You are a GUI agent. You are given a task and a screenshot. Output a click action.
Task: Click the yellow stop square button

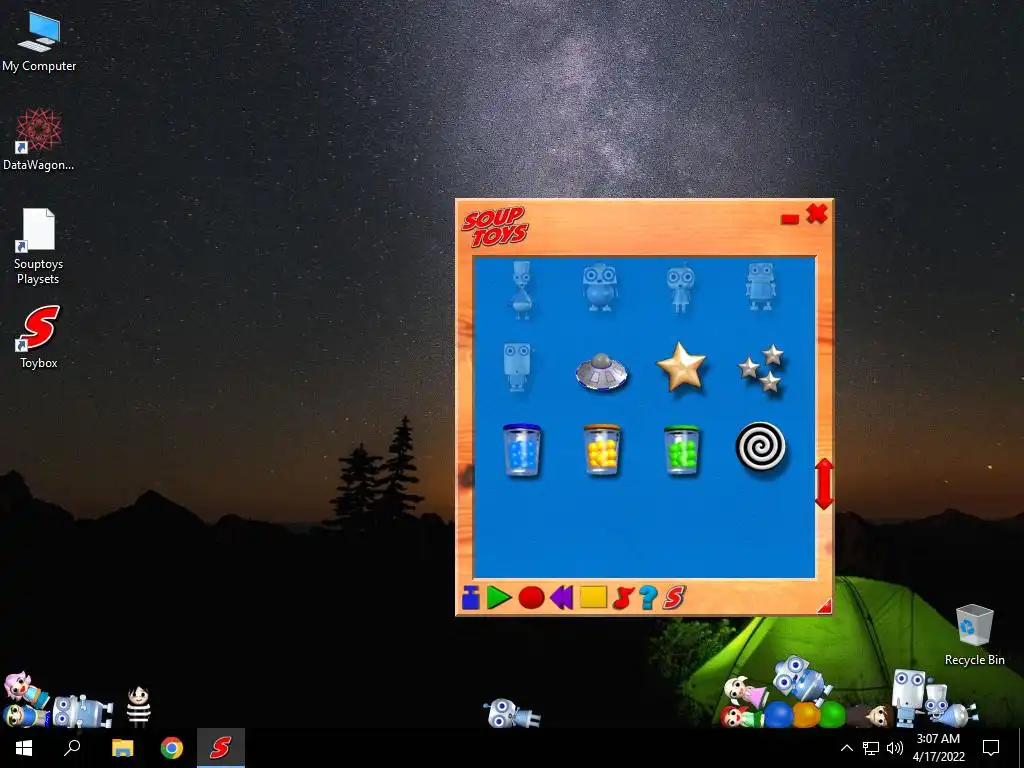(594, 597)
